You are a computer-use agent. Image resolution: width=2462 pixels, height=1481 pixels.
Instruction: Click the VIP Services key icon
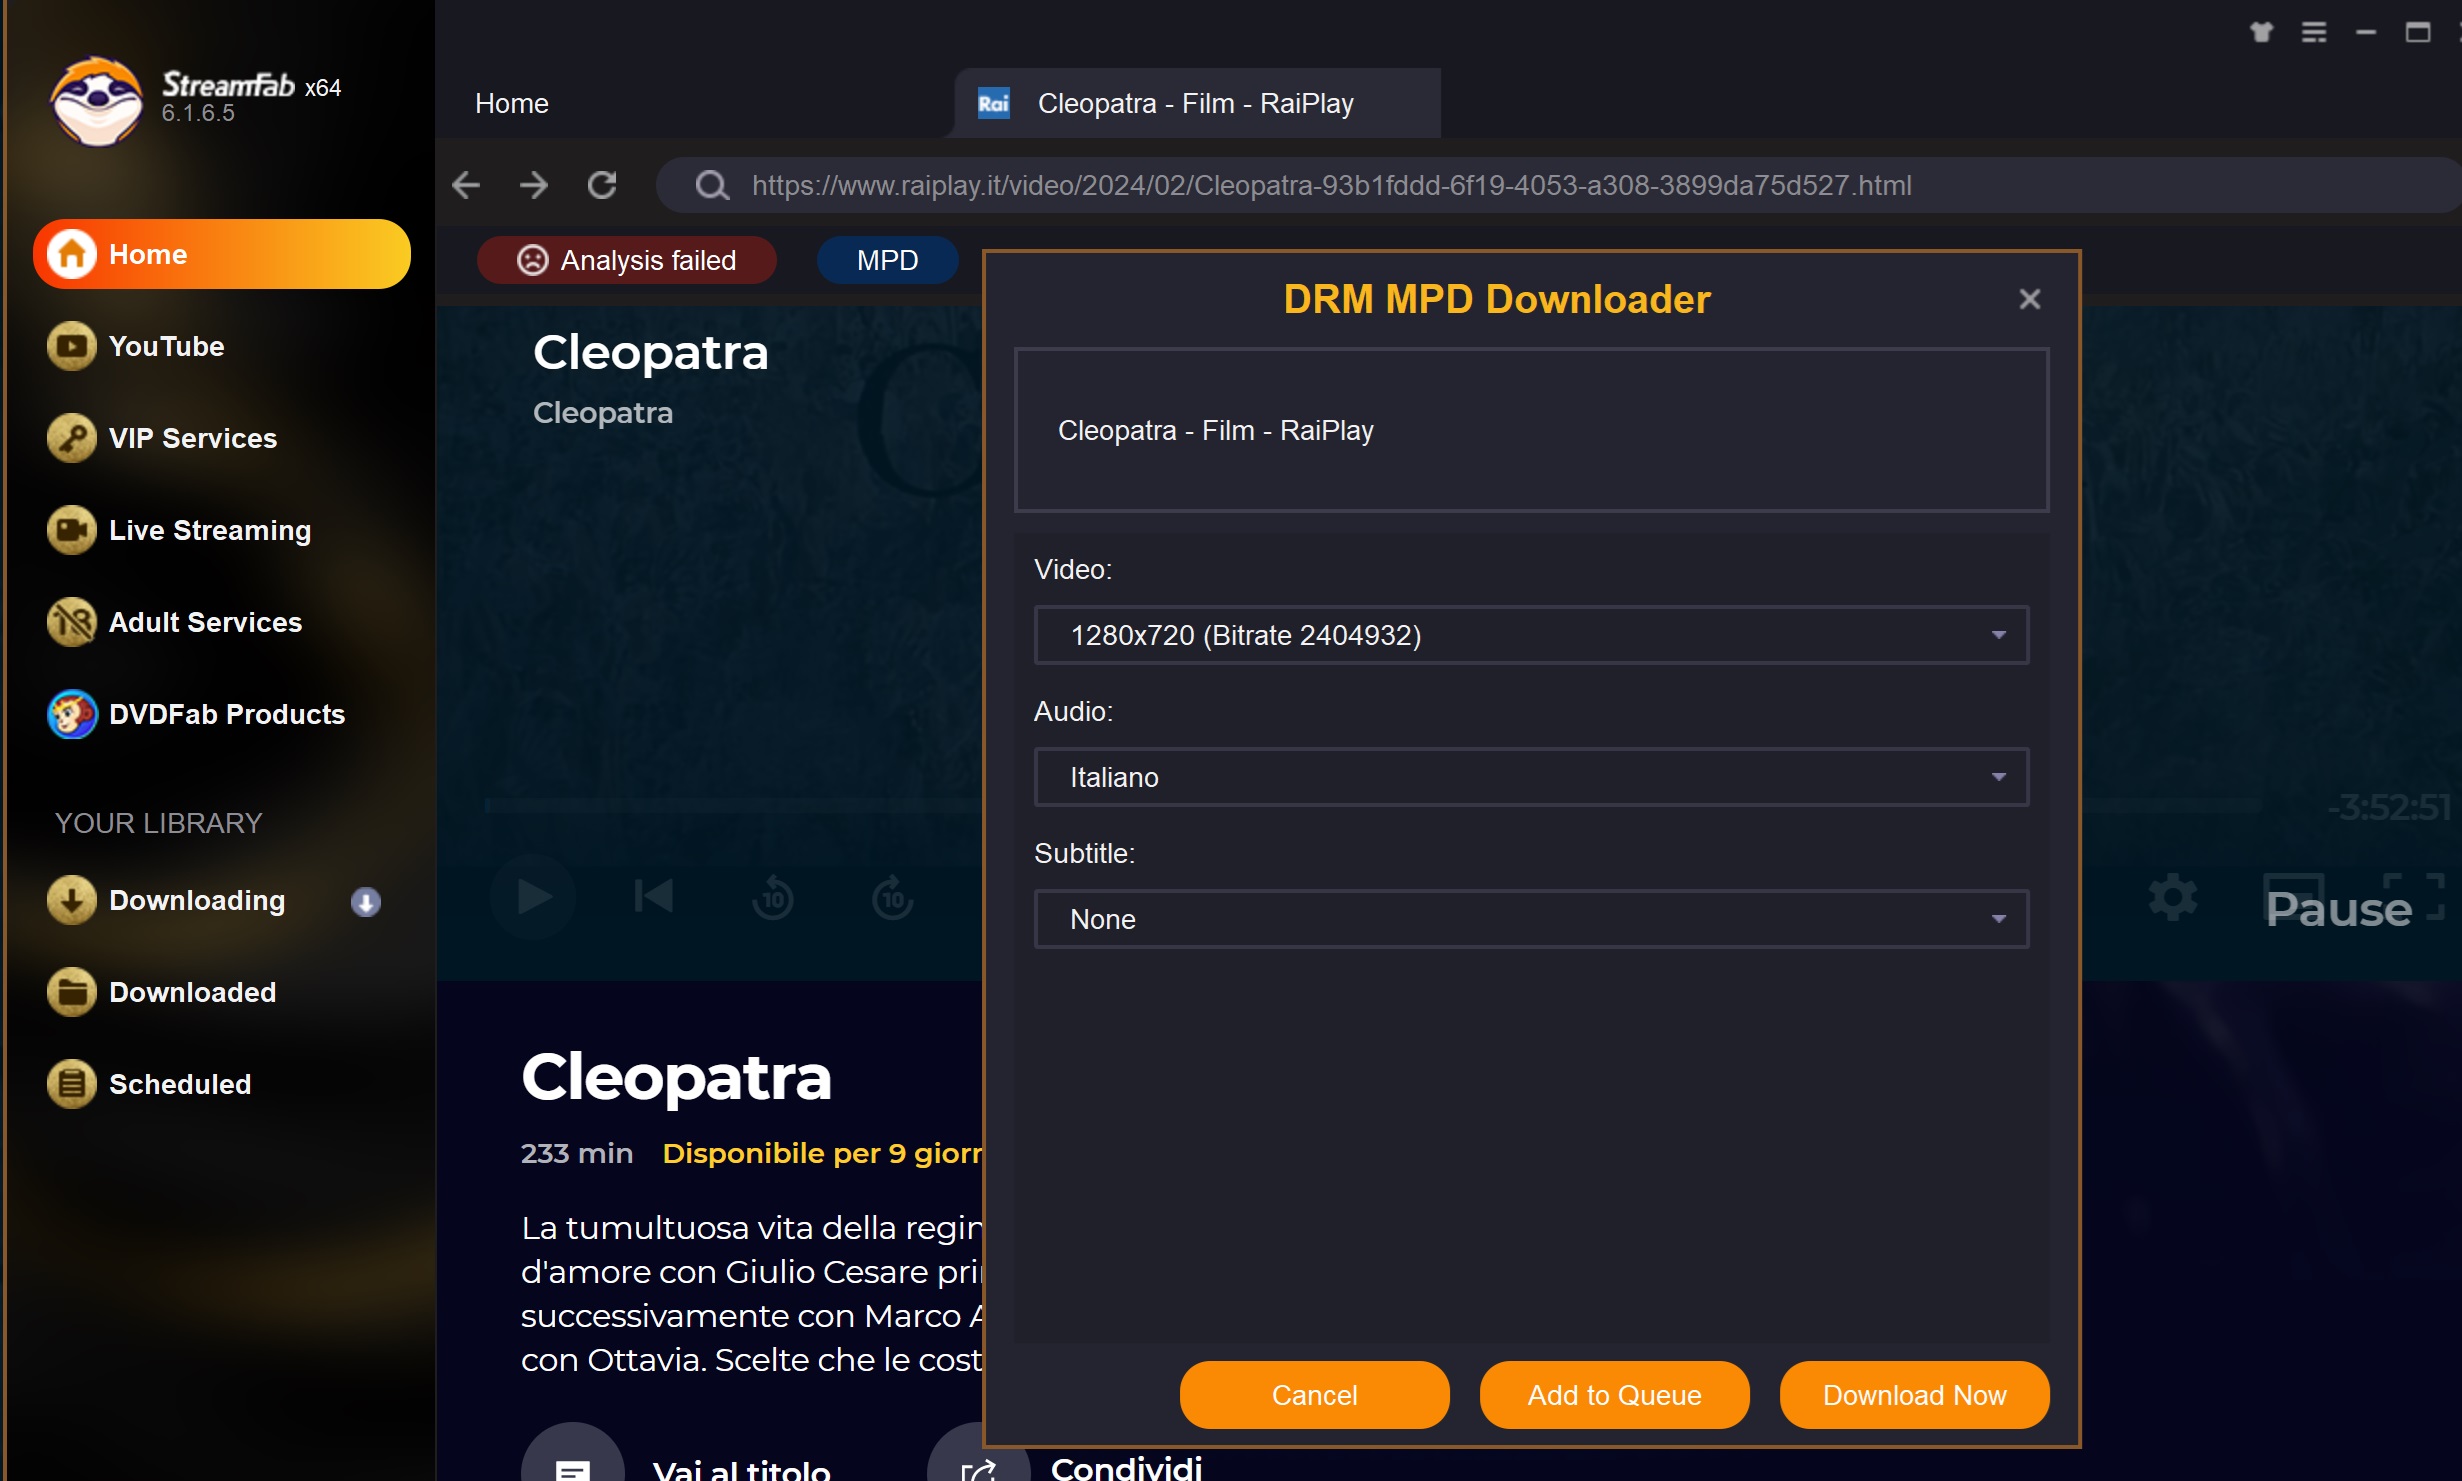click(72, 438)
